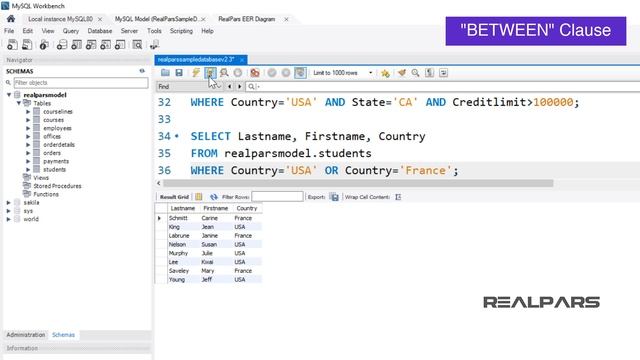Open the inspector for the selected object
The width and height of the screenshot is (640, 360).
[x=44, y=44]
